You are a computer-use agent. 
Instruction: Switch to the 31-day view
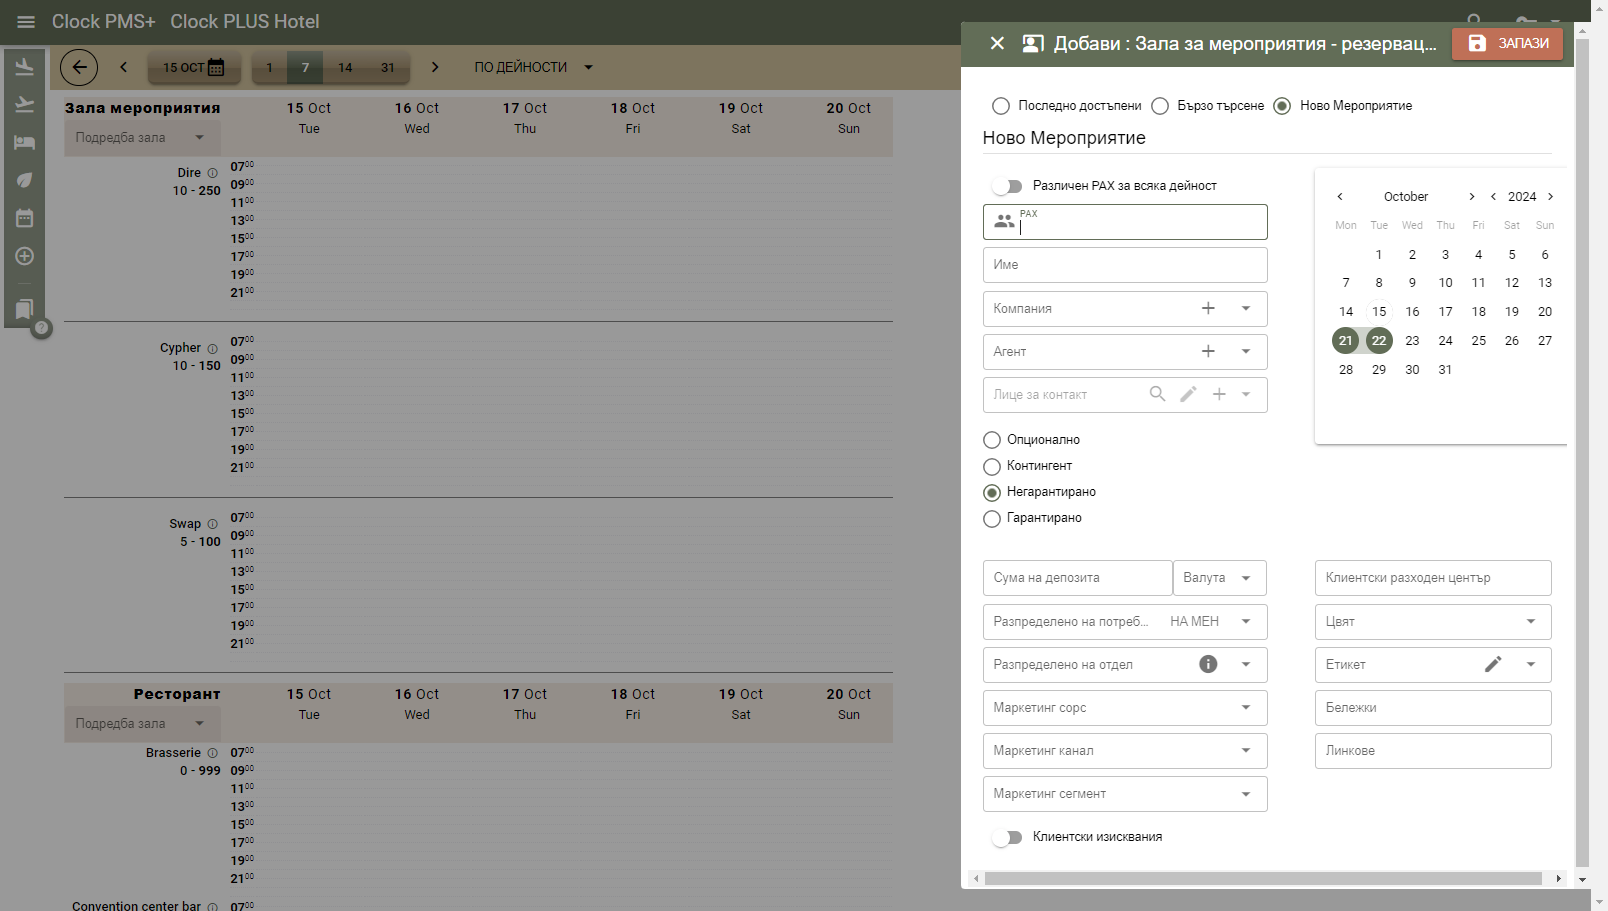[388, 67]
